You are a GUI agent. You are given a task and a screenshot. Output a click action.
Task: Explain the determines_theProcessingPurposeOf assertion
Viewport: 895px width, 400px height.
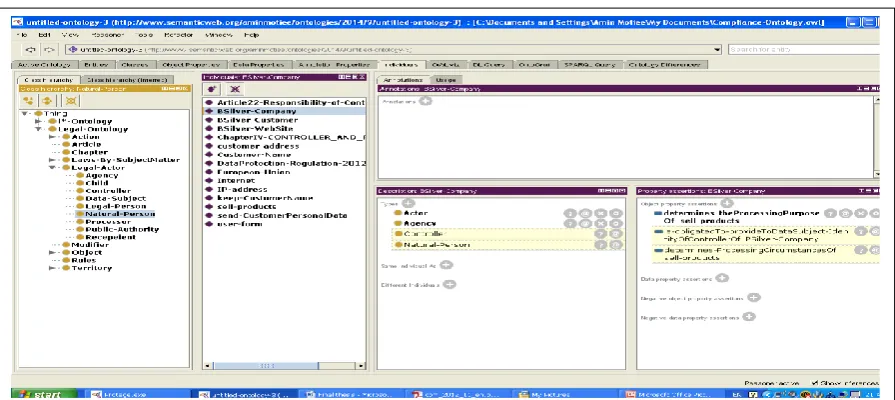(831, 213)
